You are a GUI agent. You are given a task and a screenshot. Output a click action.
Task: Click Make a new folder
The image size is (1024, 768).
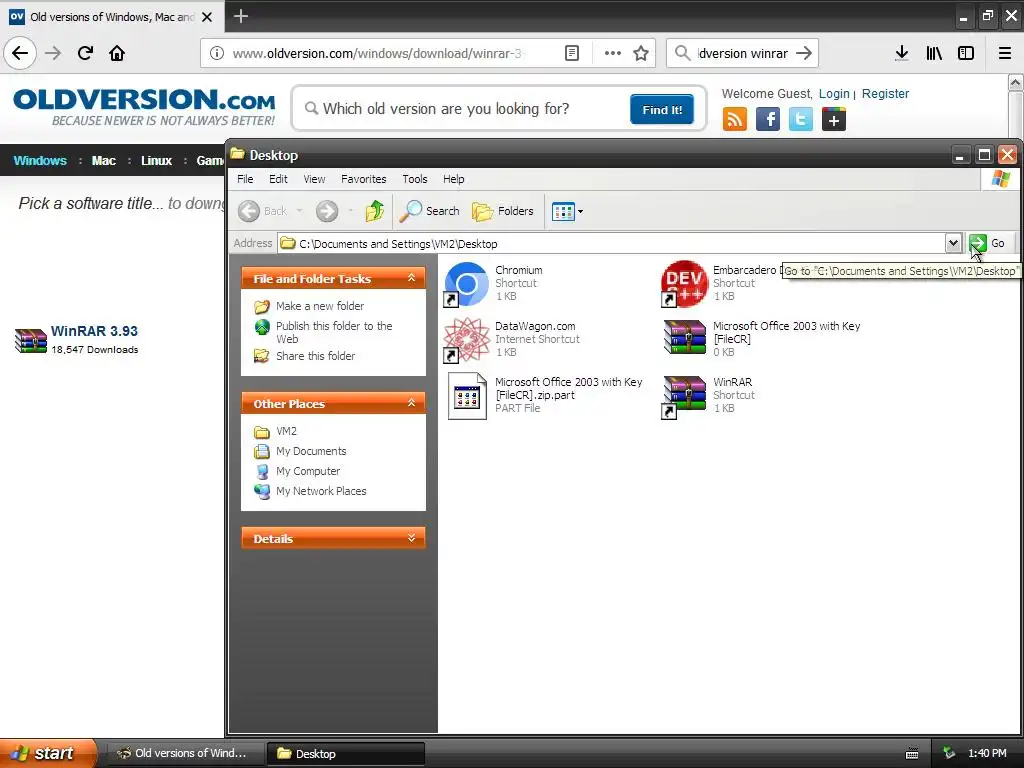320,306
